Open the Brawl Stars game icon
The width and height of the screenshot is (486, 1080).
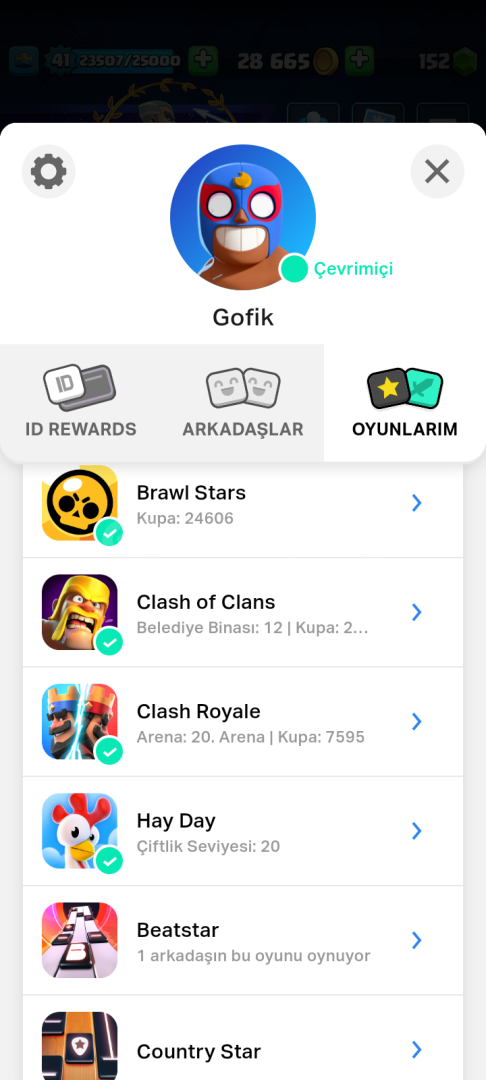80,503
